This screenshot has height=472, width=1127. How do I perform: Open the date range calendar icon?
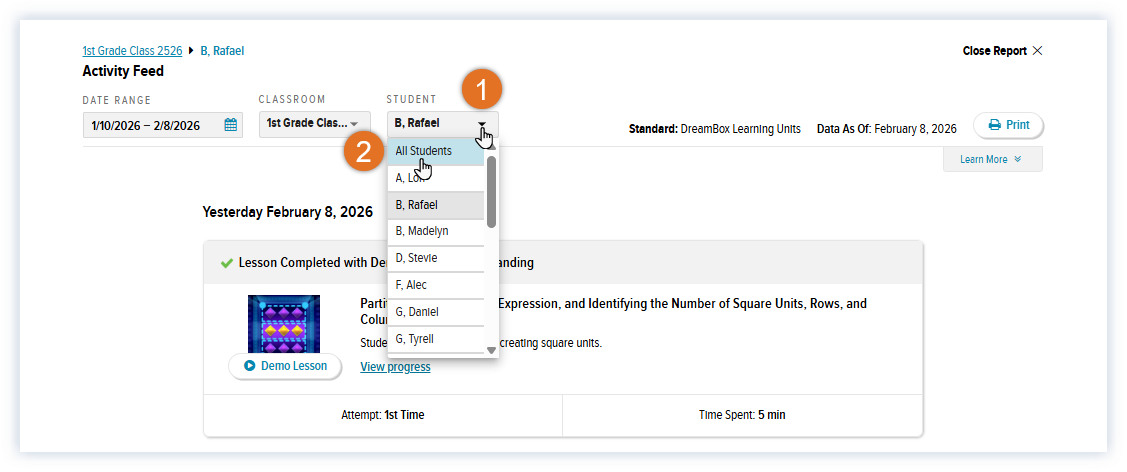(231, 125)
